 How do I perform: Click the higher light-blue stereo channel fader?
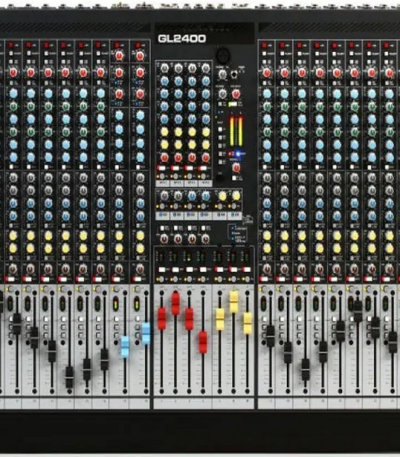(146, 333)
